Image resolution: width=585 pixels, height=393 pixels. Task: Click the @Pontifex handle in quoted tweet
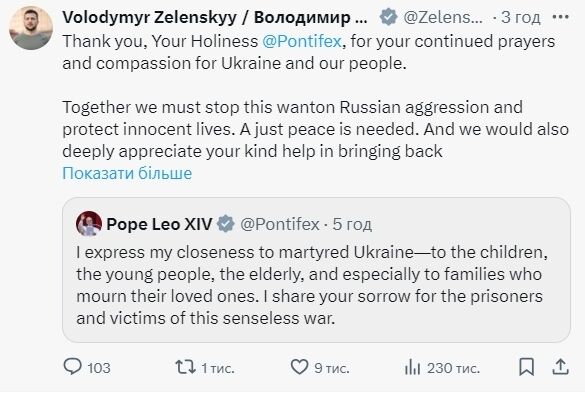280,224
